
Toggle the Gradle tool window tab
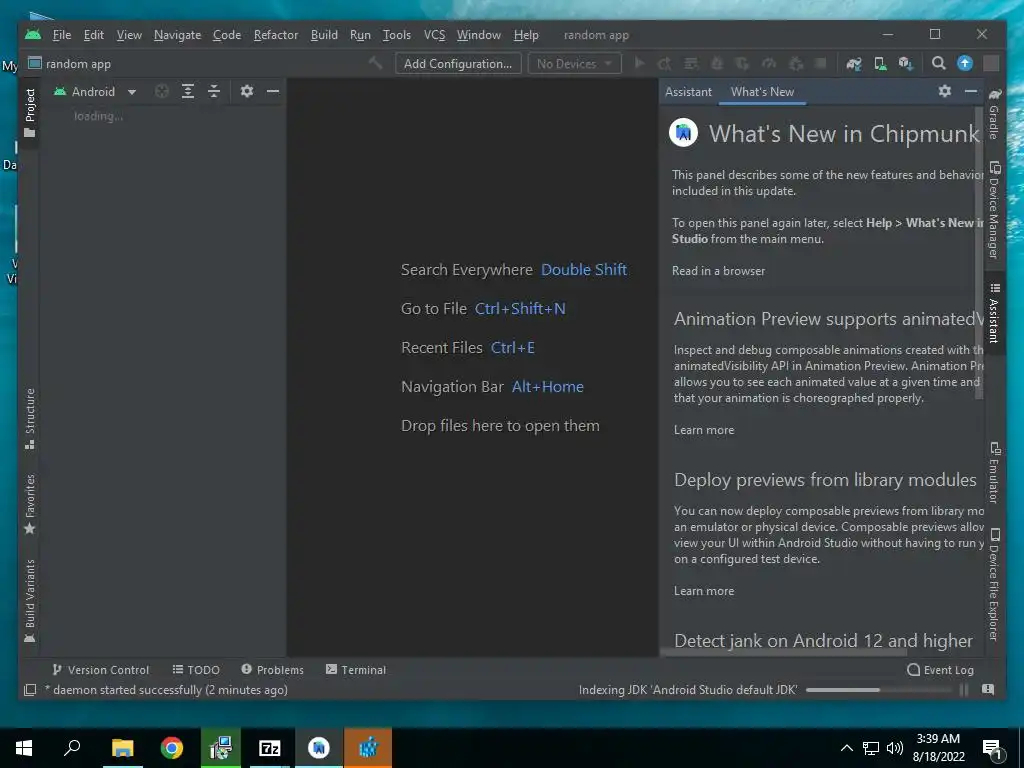pos(994,114)
